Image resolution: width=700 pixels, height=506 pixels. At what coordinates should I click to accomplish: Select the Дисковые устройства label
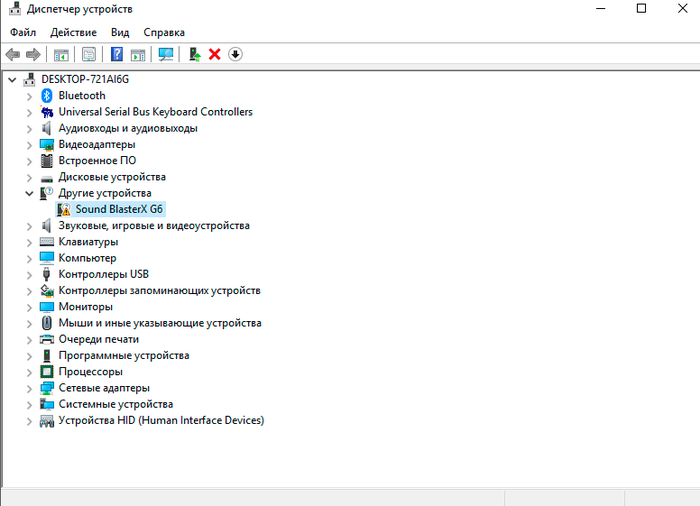click(x=112, y=177)
